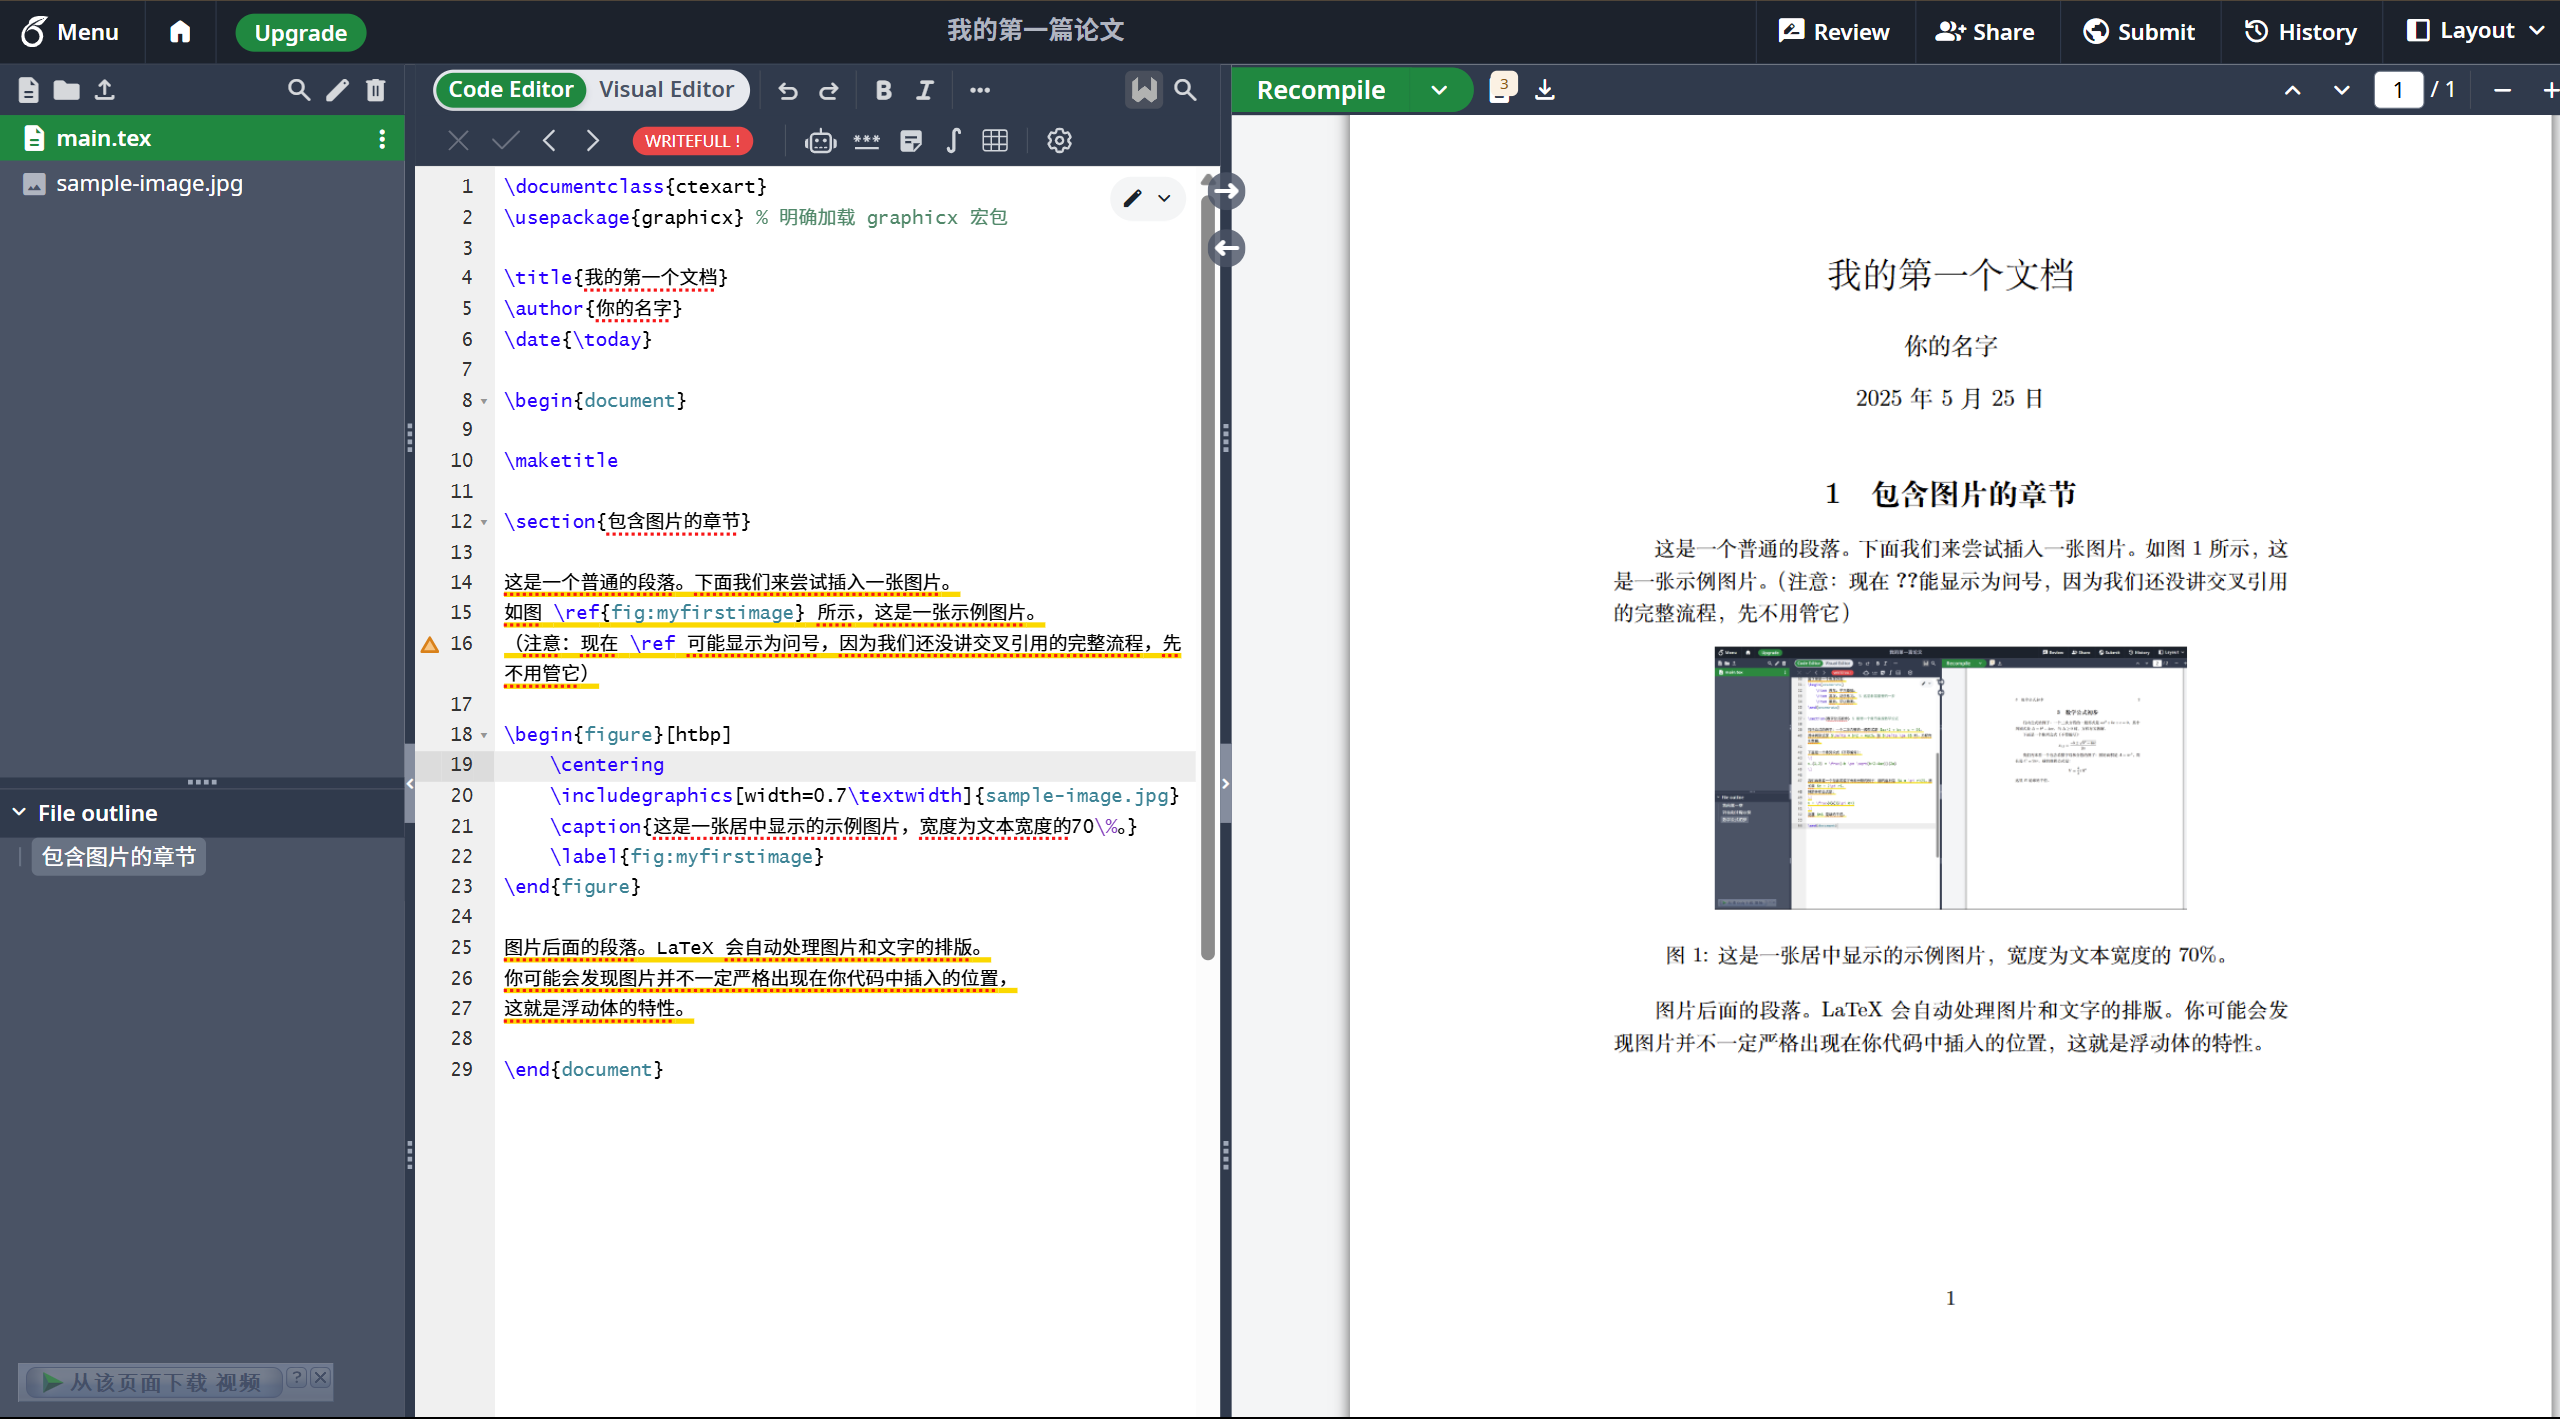
Task: Open the Recompile options dropdown arrow
Action: 1439,90
